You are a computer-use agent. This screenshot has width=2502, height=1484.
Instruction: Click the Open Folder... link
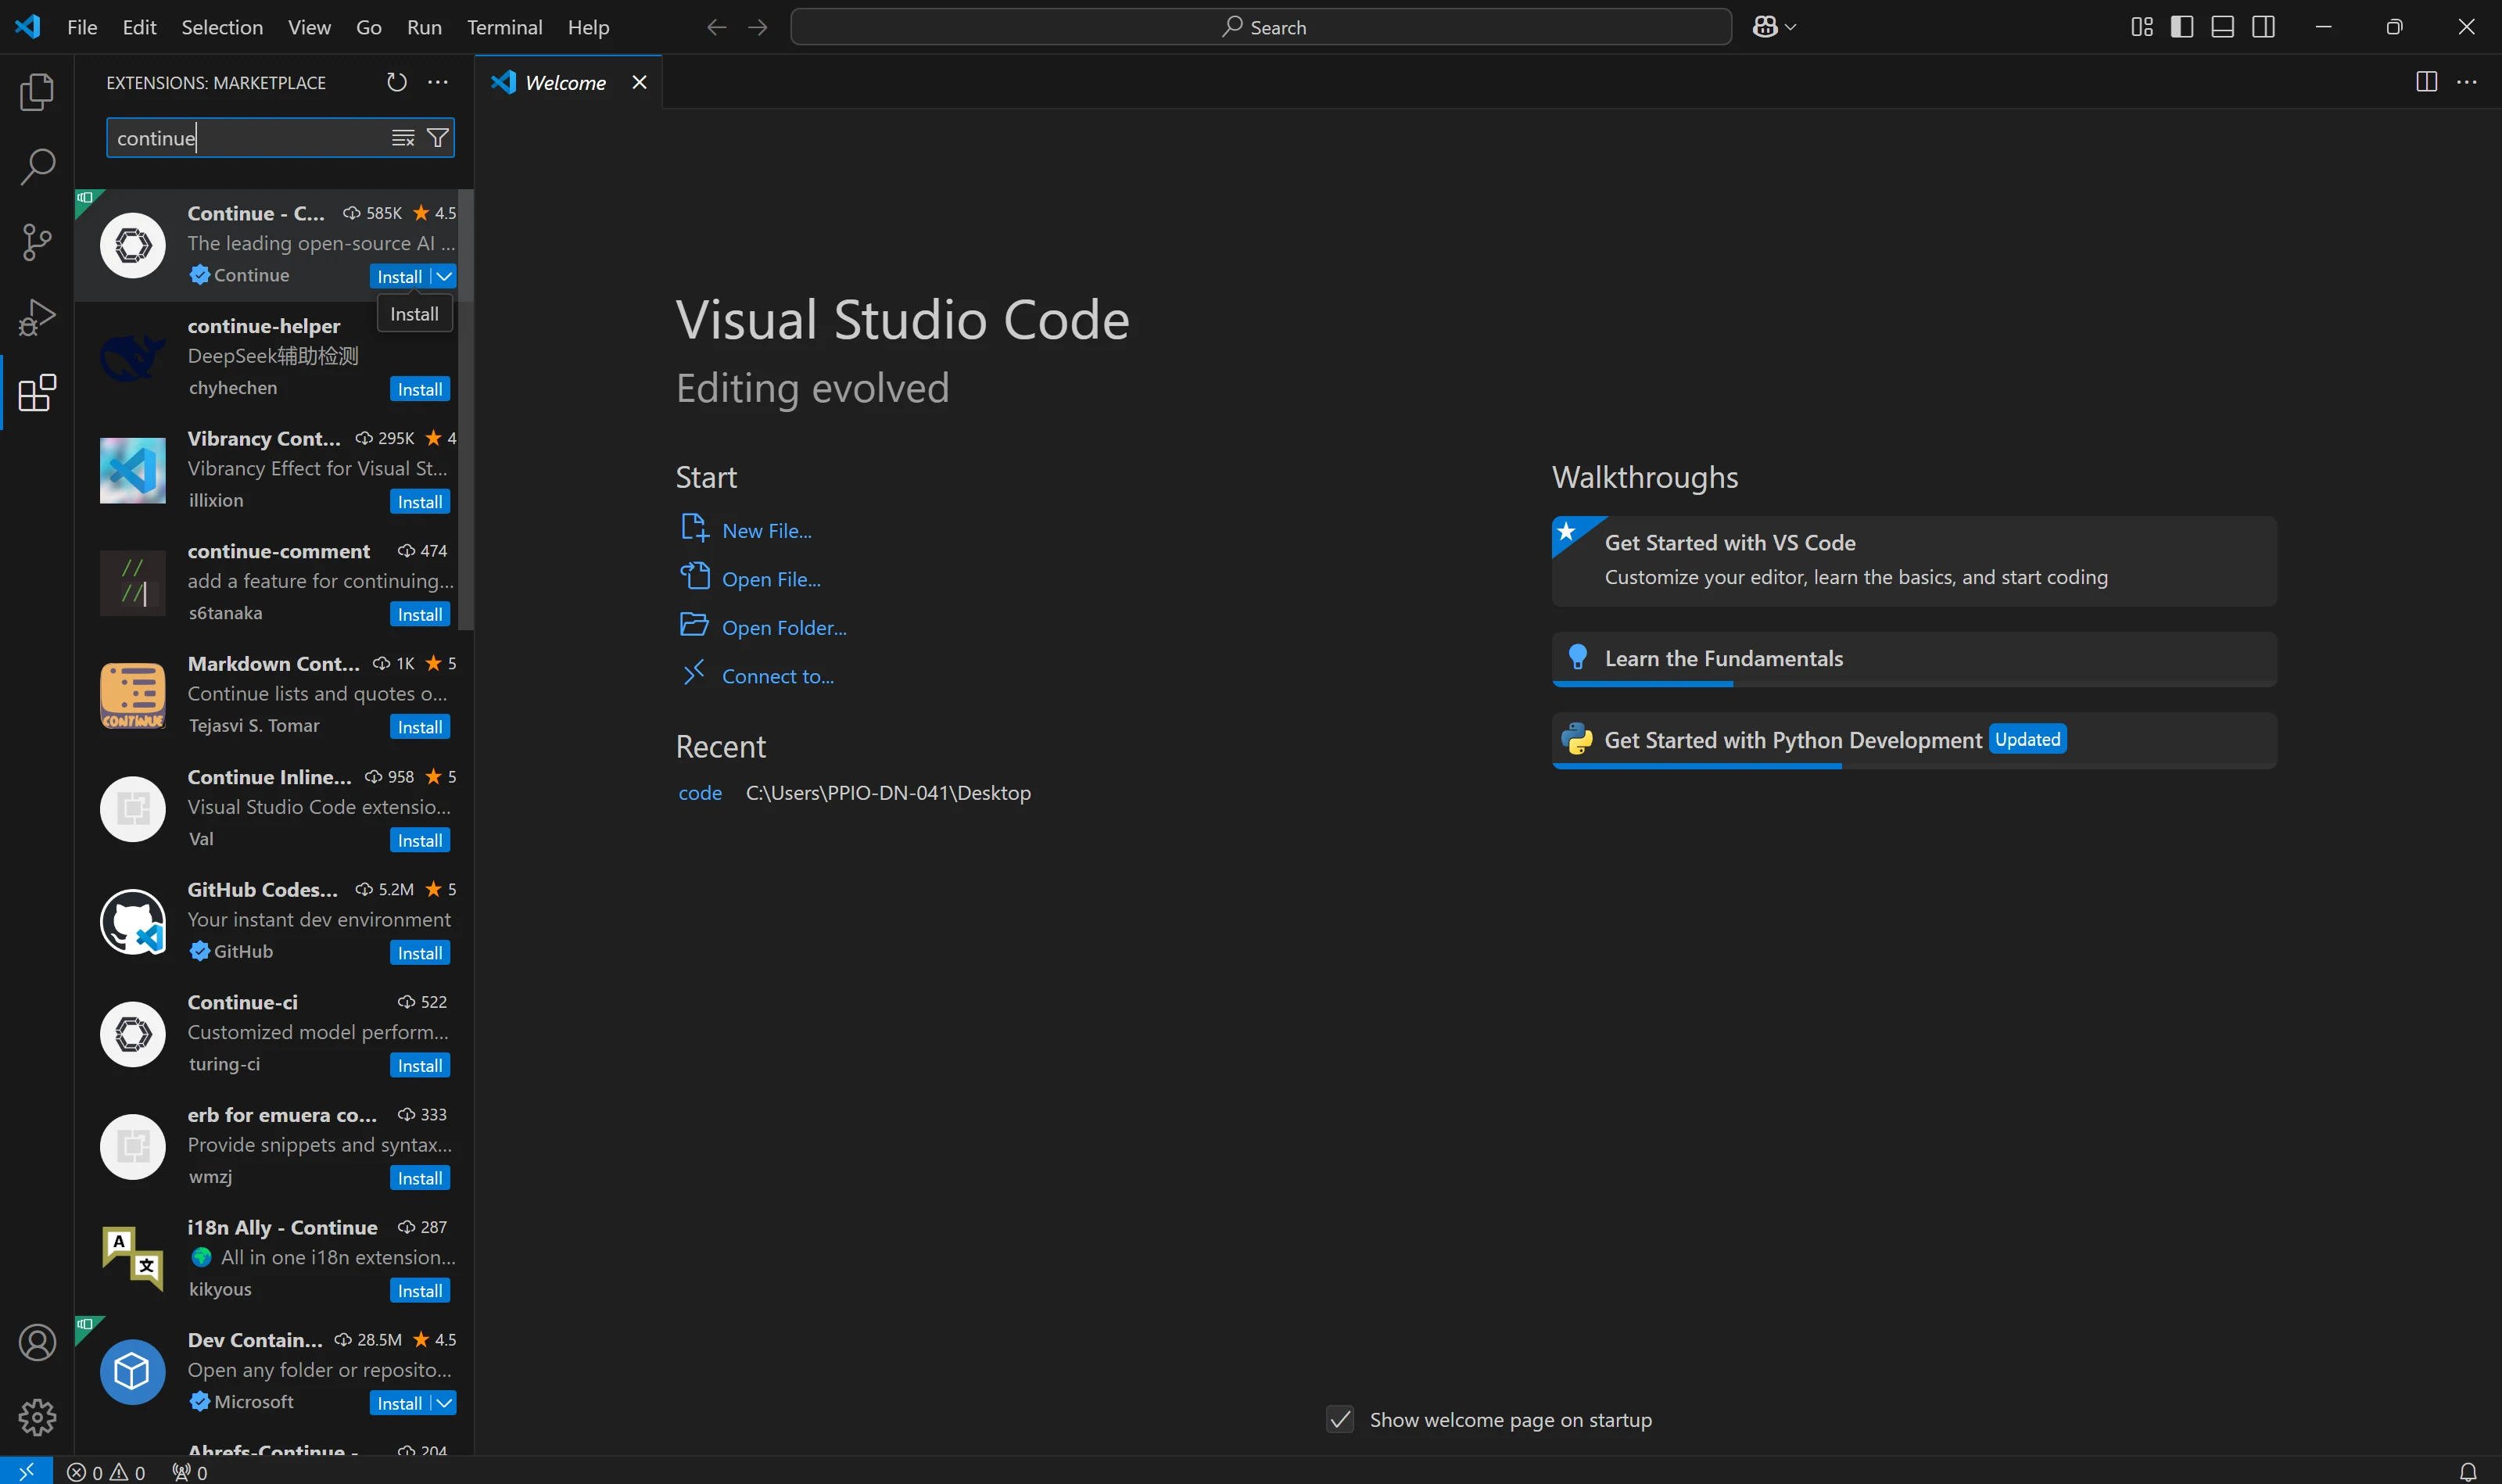pyautogui.click(x=783, y=627)
